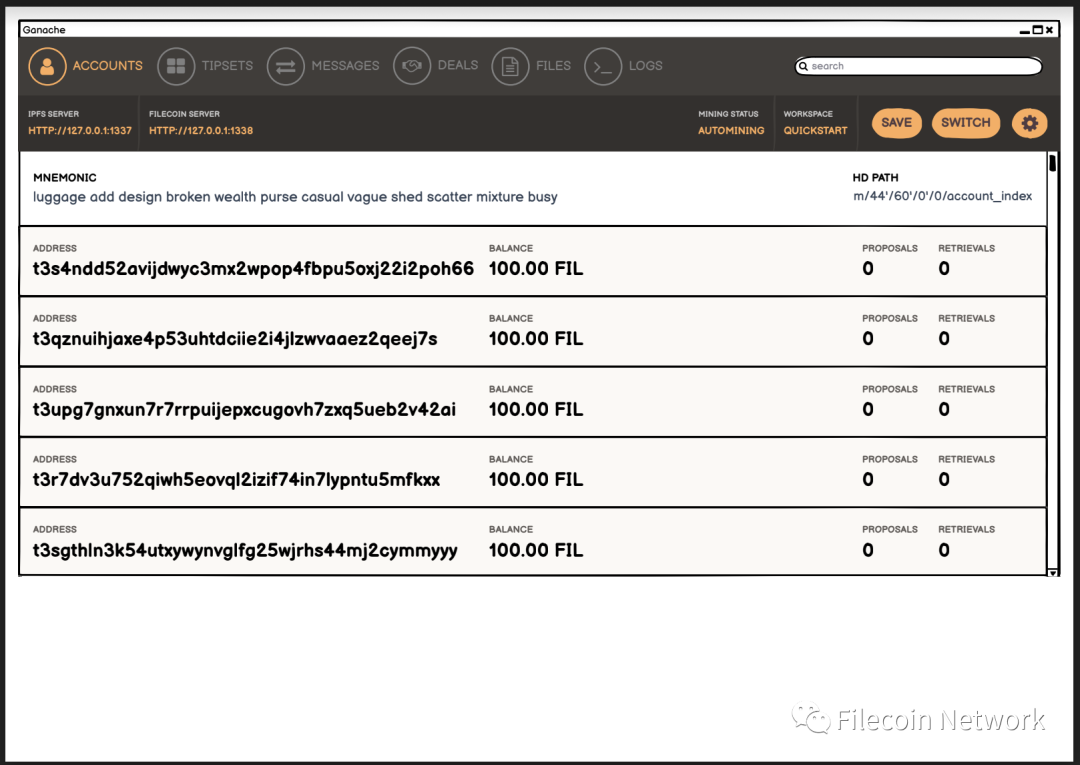Image resolution: width=1080 pixels, height=765 pixels.
Task: Click the Filecoin server URL 127.0.0.1:1338
Action: [x=201, y=130]
